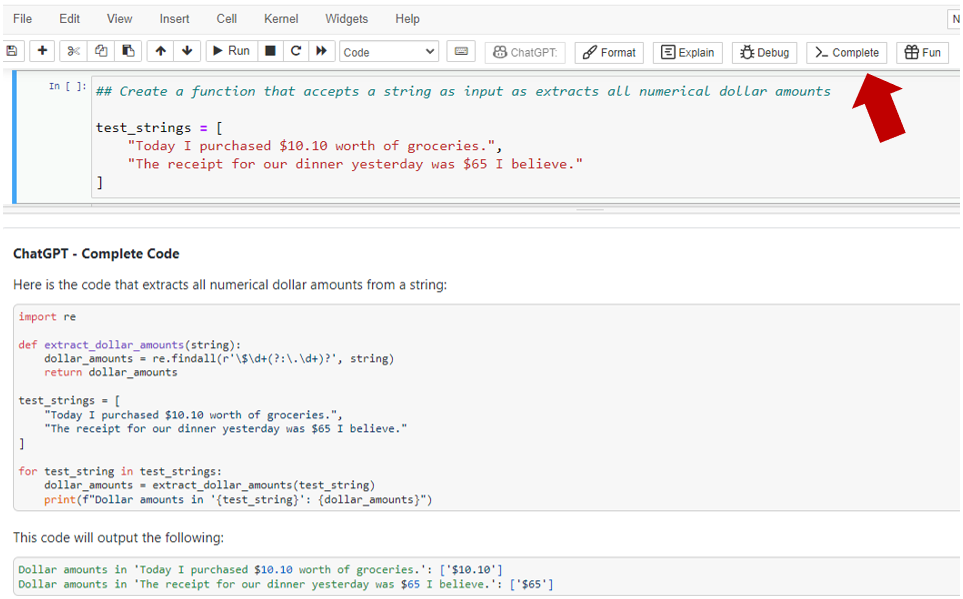
Task: Click the Fun gift button
Action: [x=922, y=52]
